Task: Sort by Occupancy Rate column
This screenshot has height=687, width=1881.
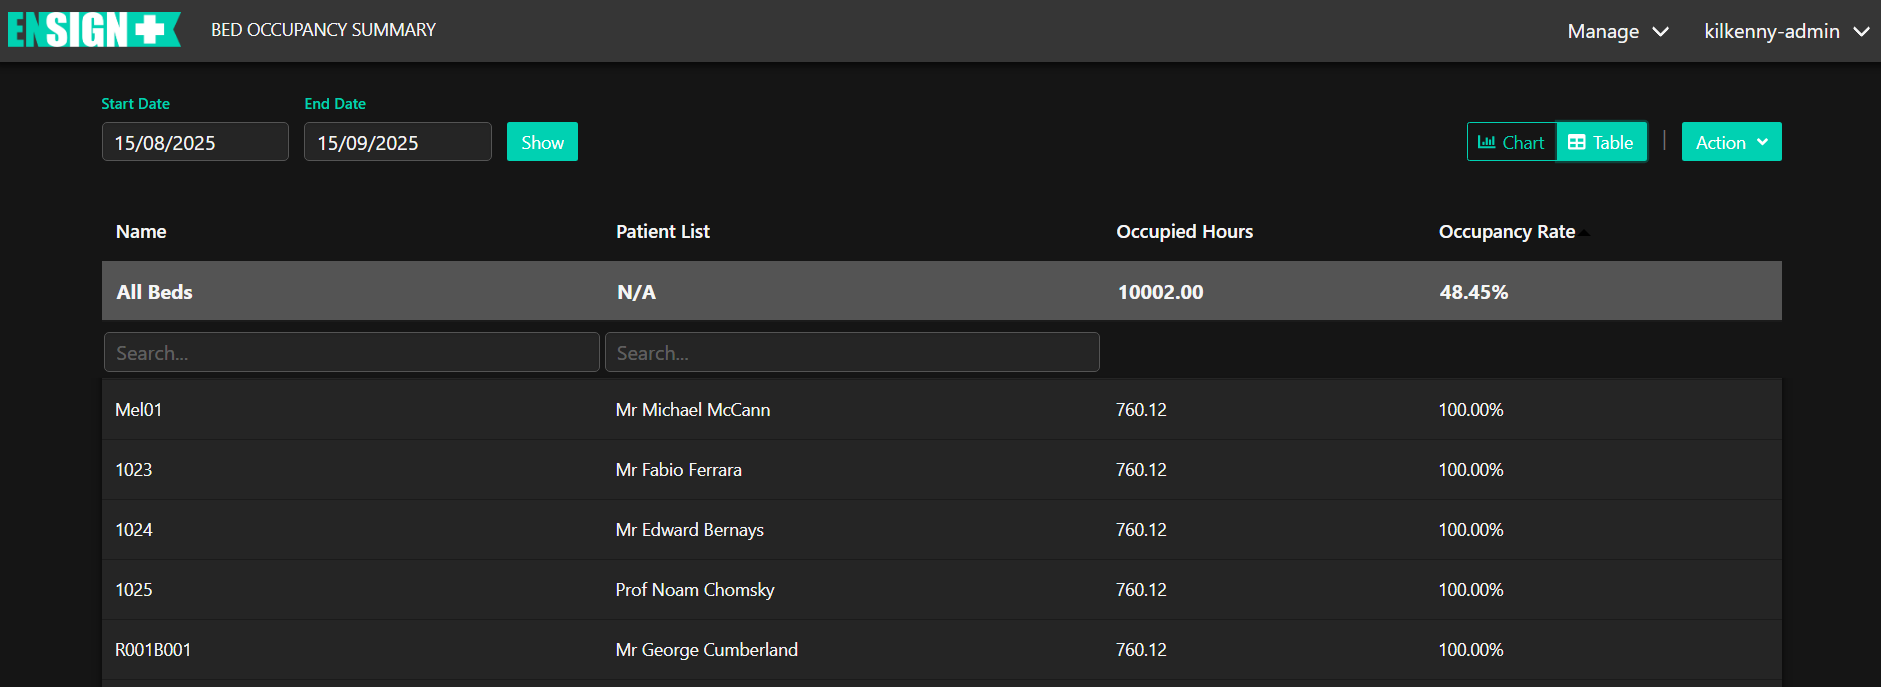Action: (1507, 232)
